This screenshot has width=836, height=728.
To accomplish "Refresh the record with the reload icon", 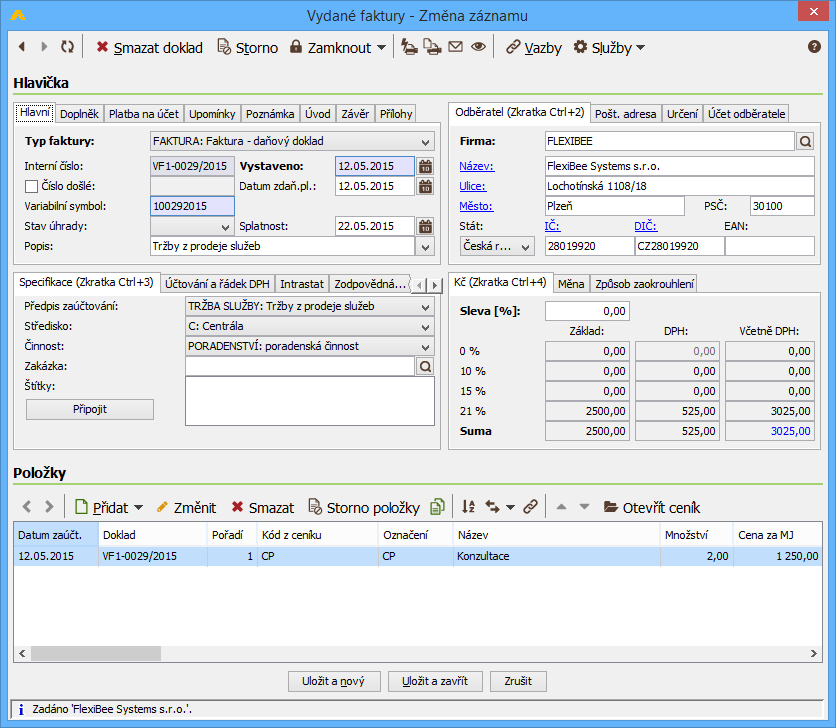I will coord(67,47).
